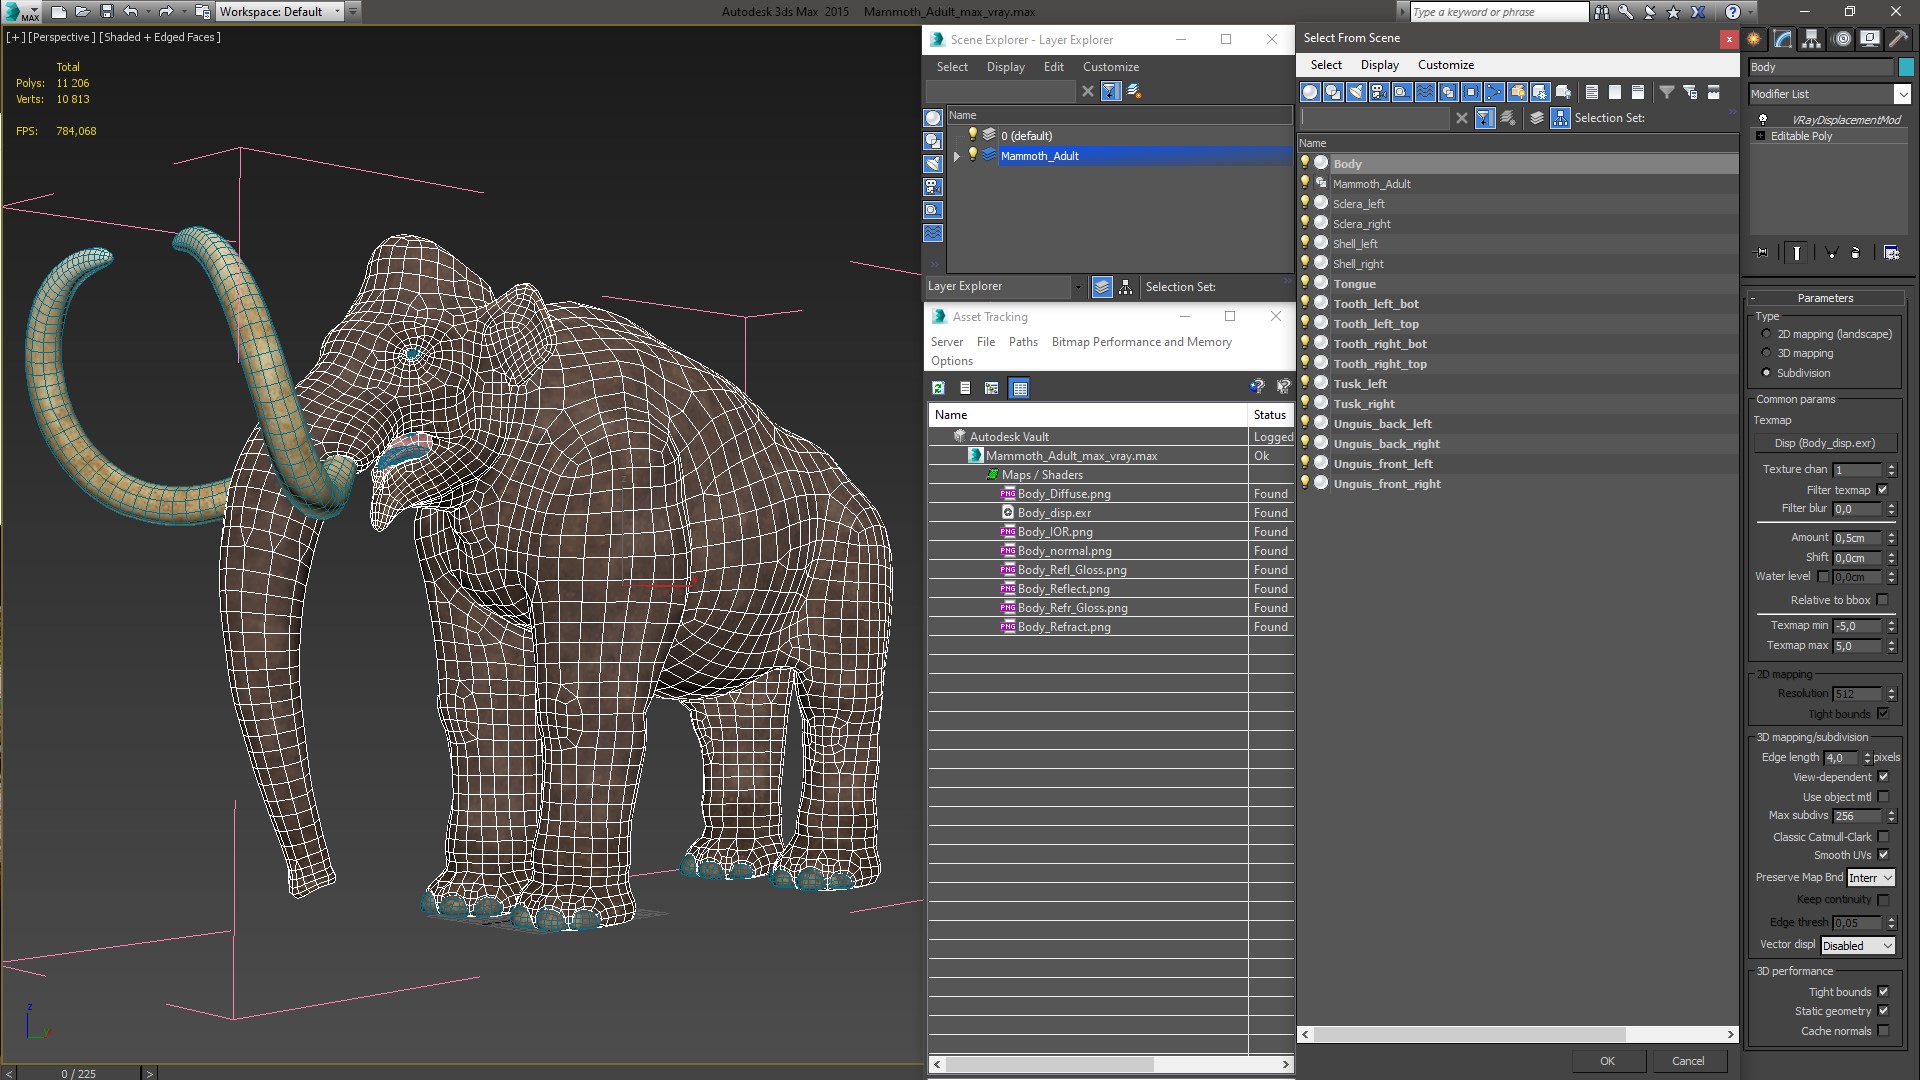The height and width of the screenshot is (1080, 1920).
Task: Click the binoculars search icon in title bar
Action: click(x=1602, y=12)
